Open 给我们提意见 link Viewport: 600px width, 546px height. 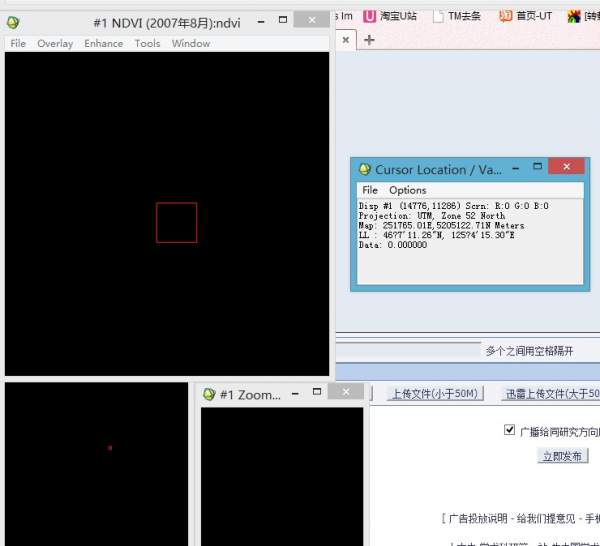click(x=546, y=519)
